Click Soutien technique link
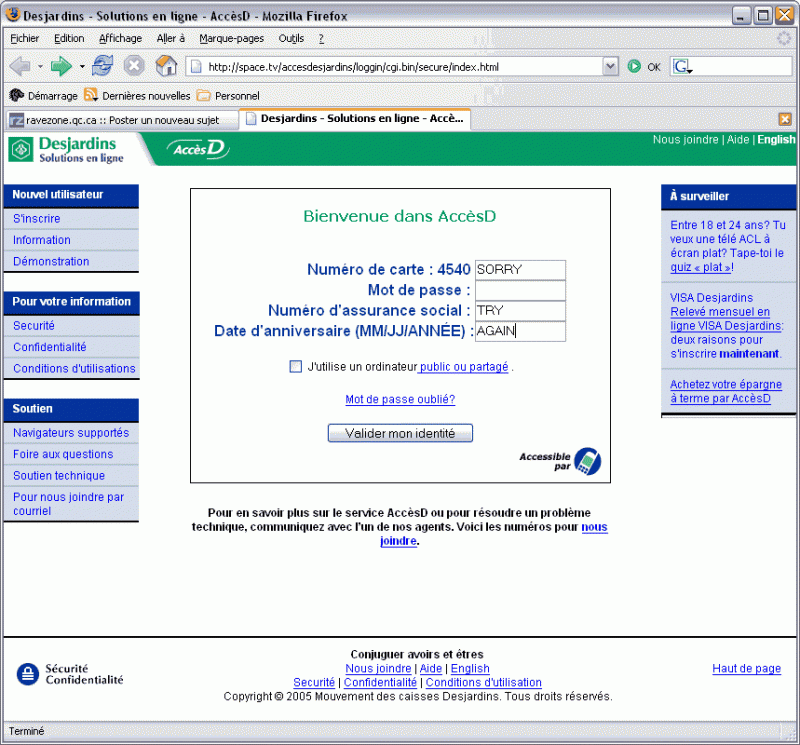The width and height of the screenshot is (800, 745). (x=59, y=476)
